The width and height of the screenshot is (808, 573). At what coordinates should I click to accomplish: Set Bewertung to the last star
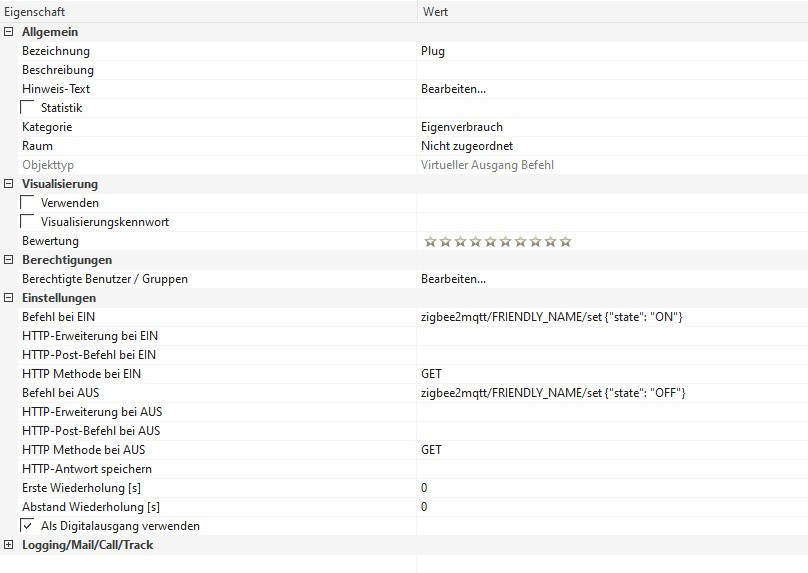(565, 241)
